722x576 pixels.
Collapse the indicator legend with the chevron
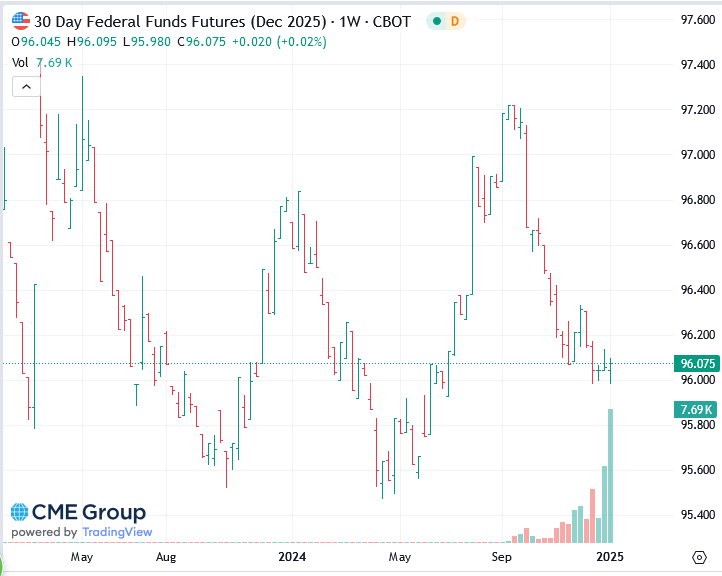pyautogui.click(x=25, y=87)
